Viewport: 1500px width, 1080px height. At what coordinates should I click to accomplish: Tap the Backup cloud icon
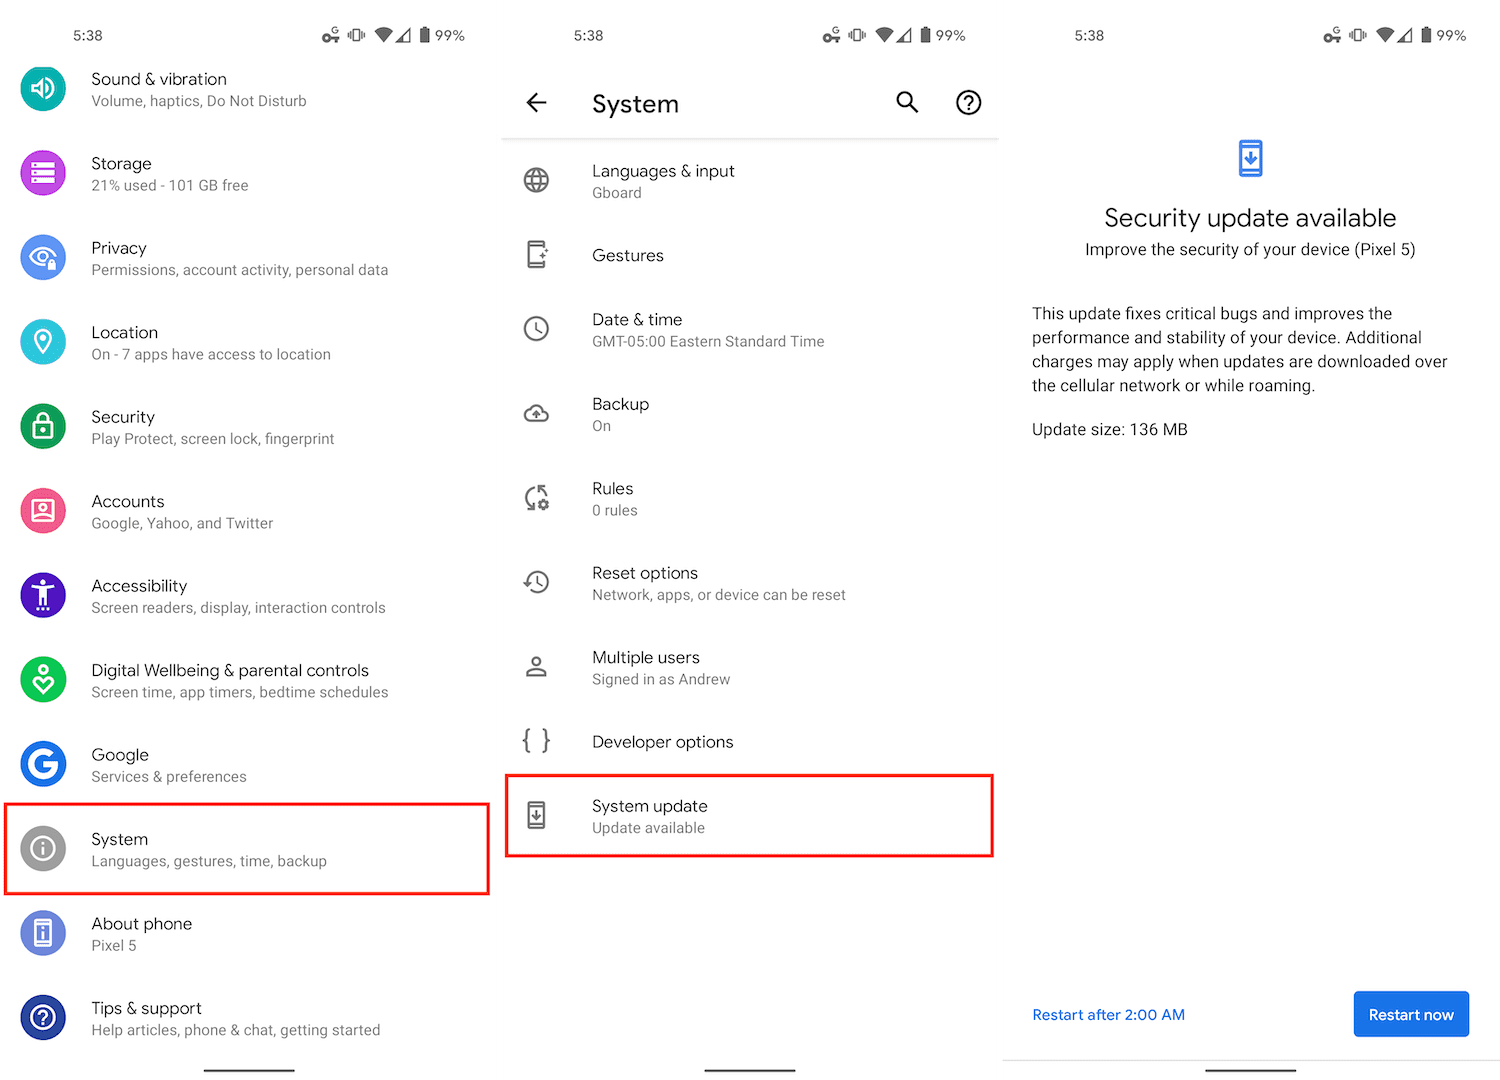pyautogui.click(x=537, y=413)
